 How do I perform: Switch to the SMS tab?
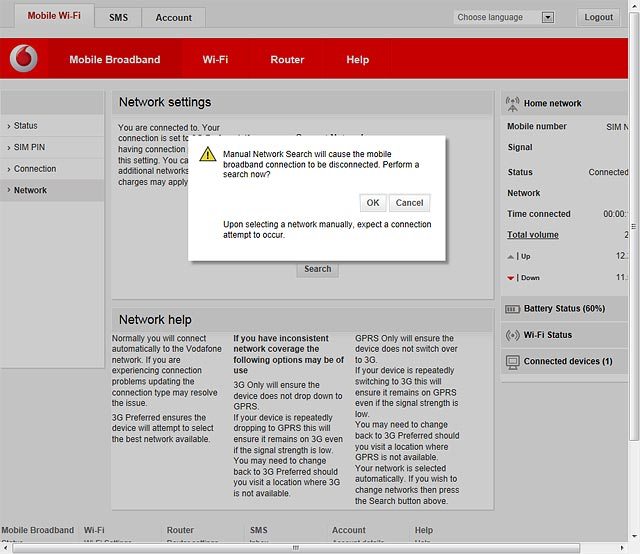point(118,18)
